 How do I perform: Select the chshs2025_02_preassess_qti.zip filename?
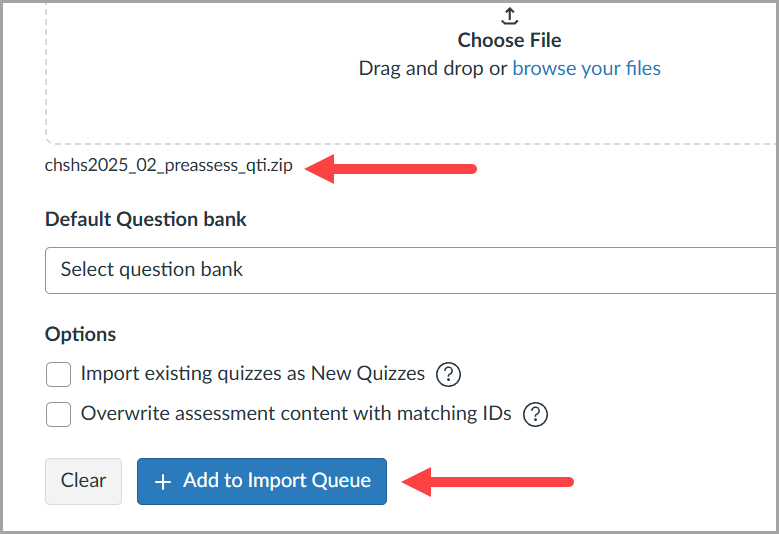[169, 166]
